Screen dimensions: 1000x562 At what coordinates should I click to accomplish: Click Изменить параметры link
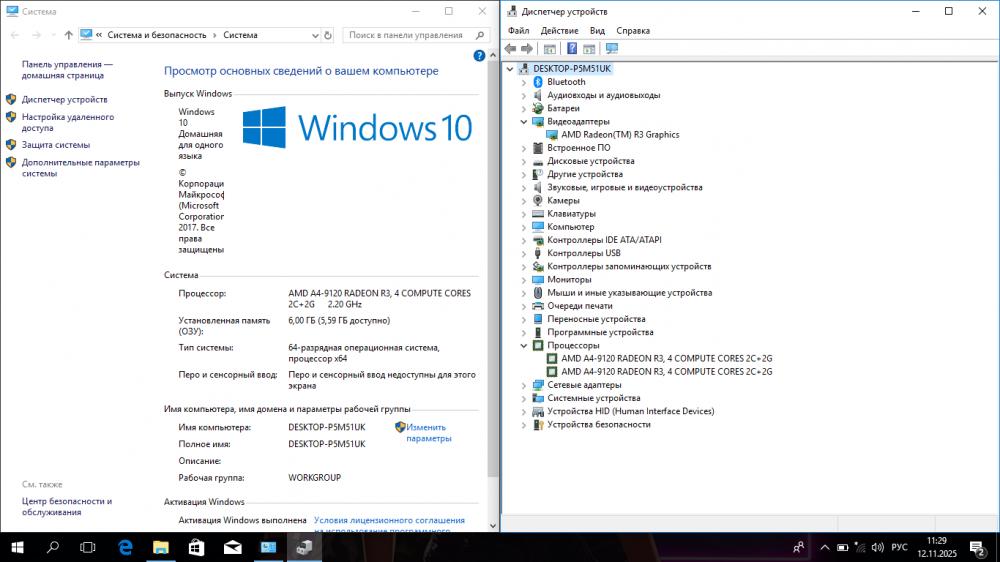[x=429, y=433]
